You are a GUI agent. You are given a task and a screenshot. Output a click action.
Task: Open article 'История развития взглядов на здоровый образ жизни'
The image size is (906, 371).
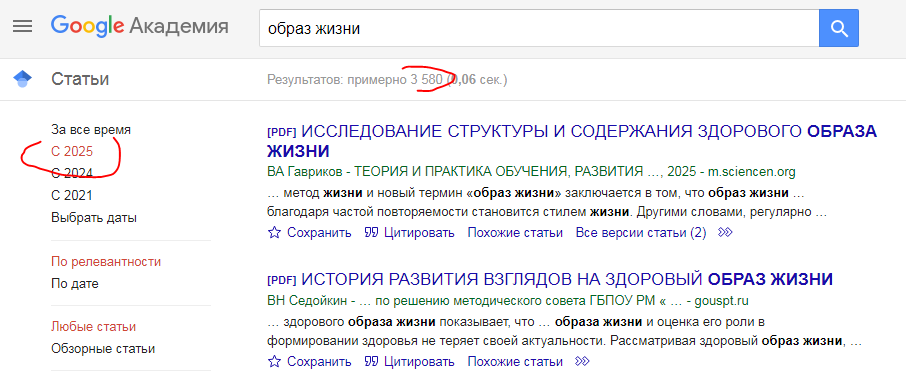[567, 280]
